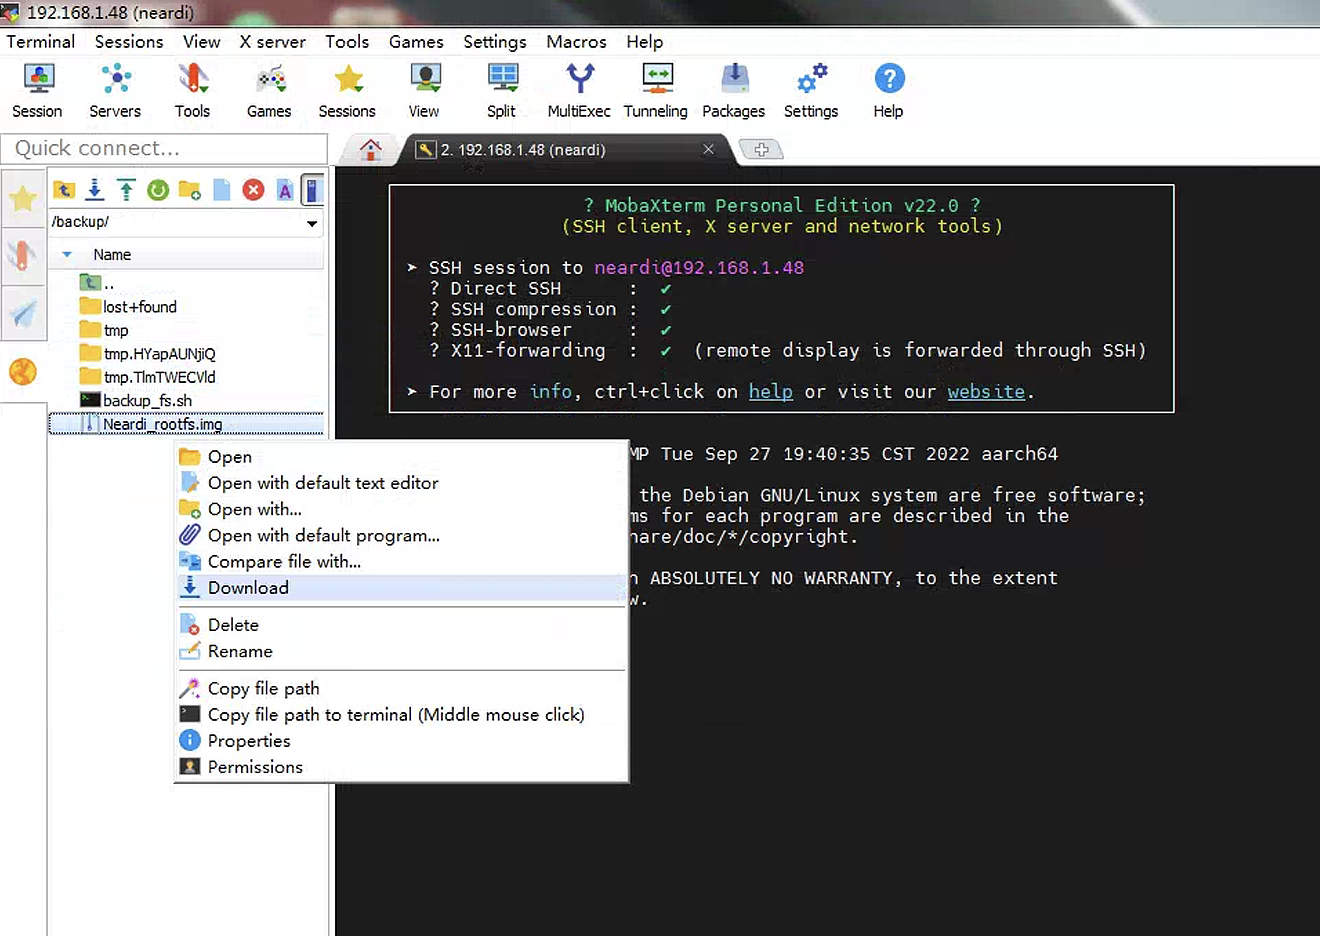Choose Compare file with...
This screenshot has height=936, width=1320.
(x=401, y=562)
